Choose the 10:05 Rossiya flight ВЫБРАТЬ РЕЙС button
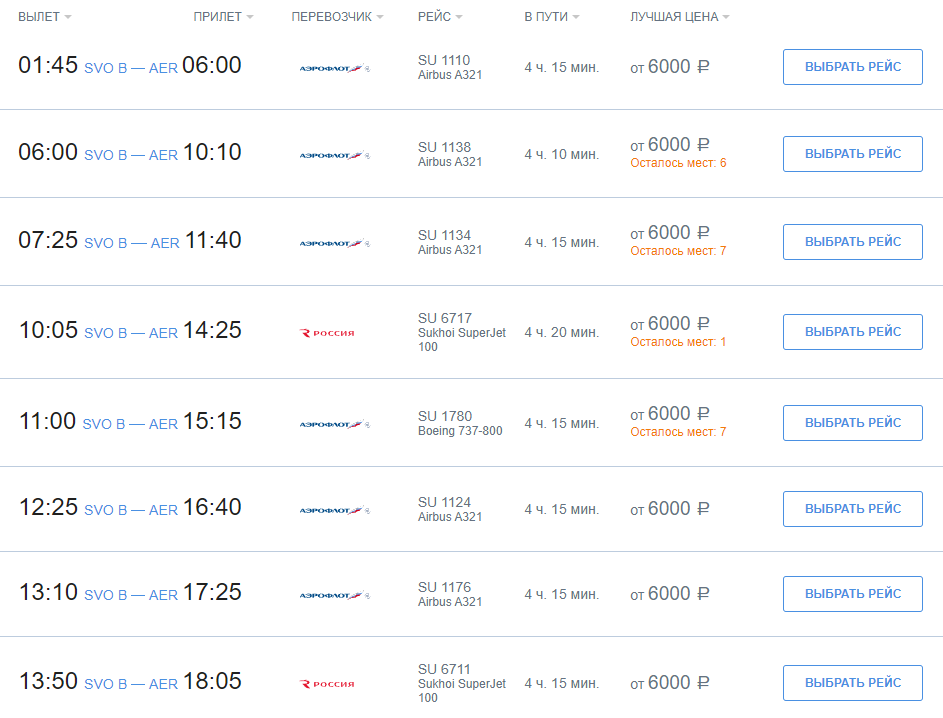The image size is (943, 718). (853, 332)
